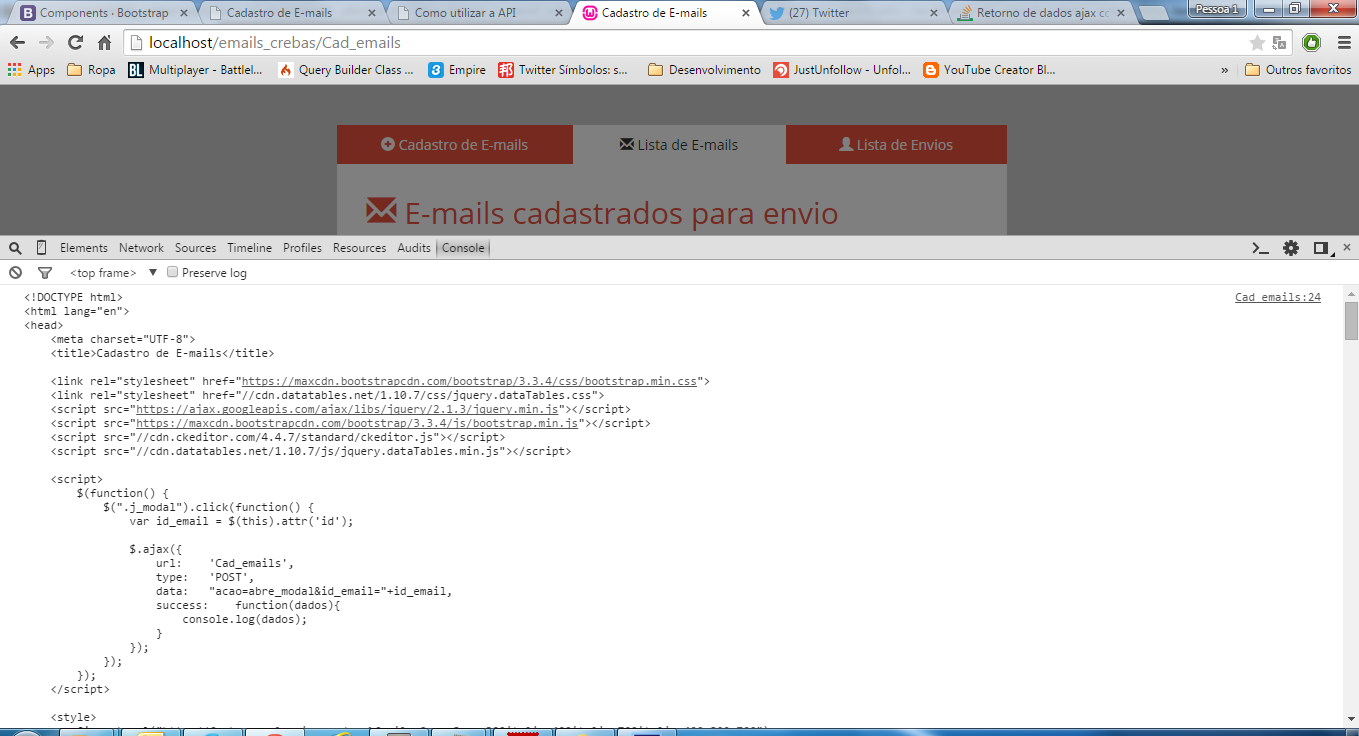Image resolution: width=1359 pixels, height=736 pixels.
Task: Open the jquery.min.js script link
Action: tap(347, 409)
